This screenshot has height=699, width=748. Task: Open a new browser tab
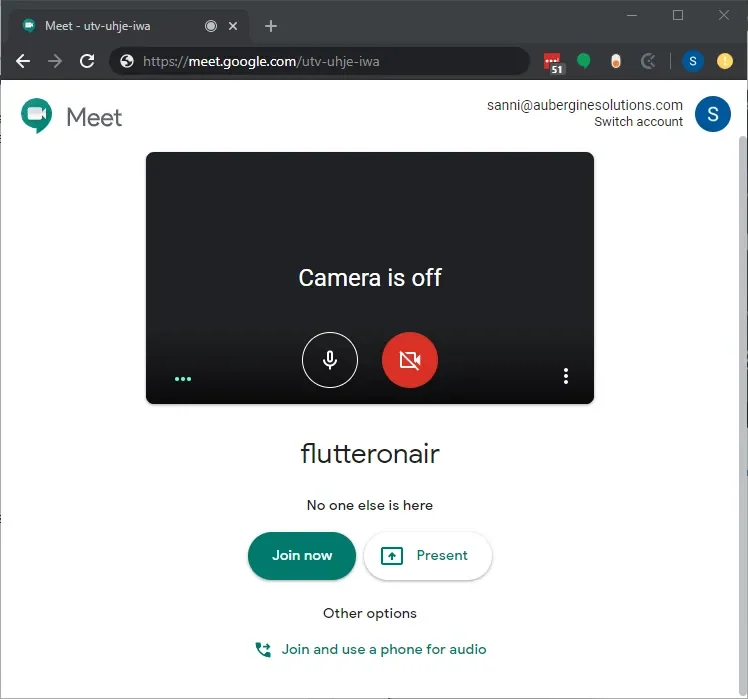271,26
